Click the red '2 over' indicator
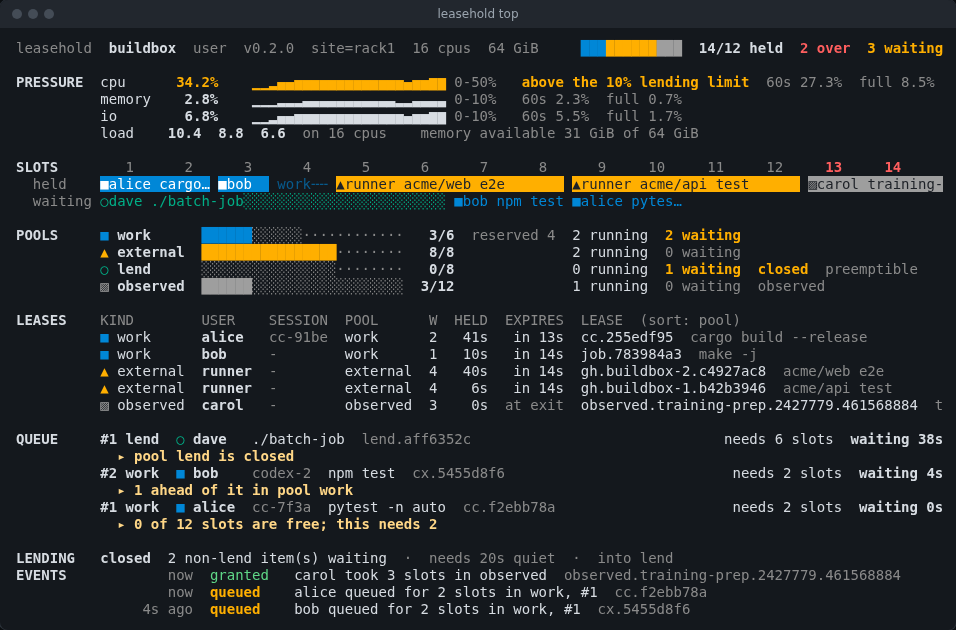 825,48
